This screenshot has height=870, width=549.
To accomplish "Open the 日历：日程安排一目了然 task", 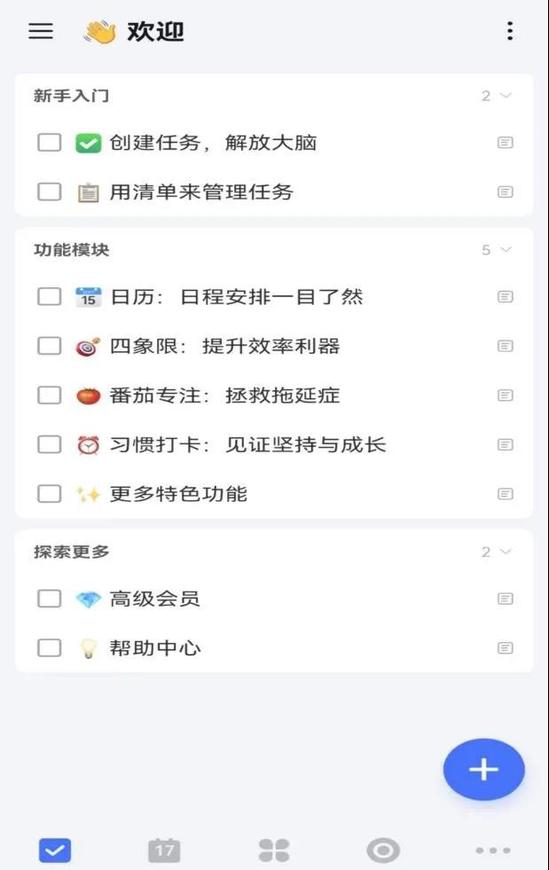I will (x=236, y=297).
